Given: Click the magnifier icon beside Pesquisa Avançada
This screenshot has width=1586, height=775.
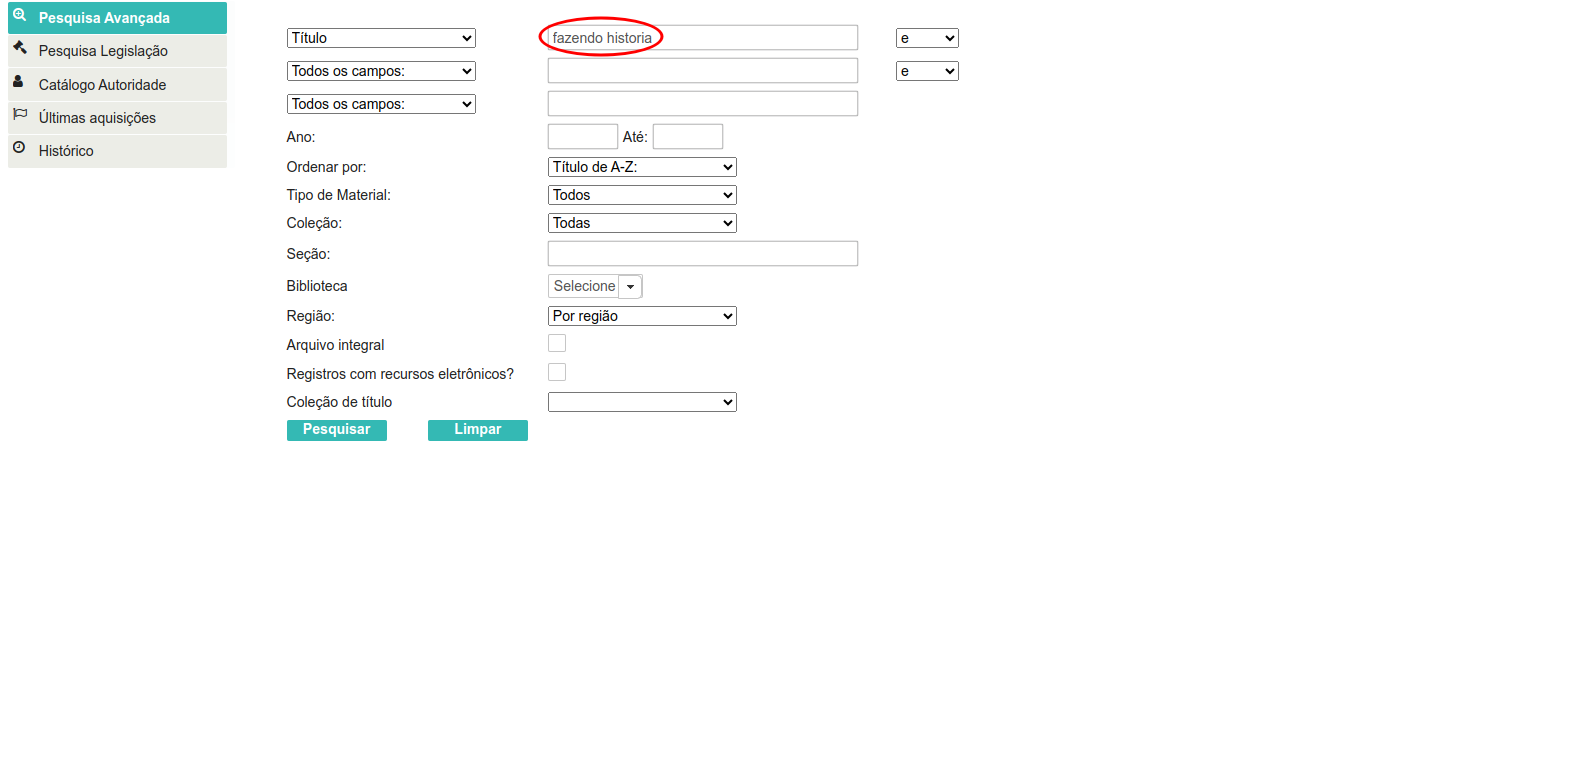Looking at the screenshot, I should click(x=19, y=15).
